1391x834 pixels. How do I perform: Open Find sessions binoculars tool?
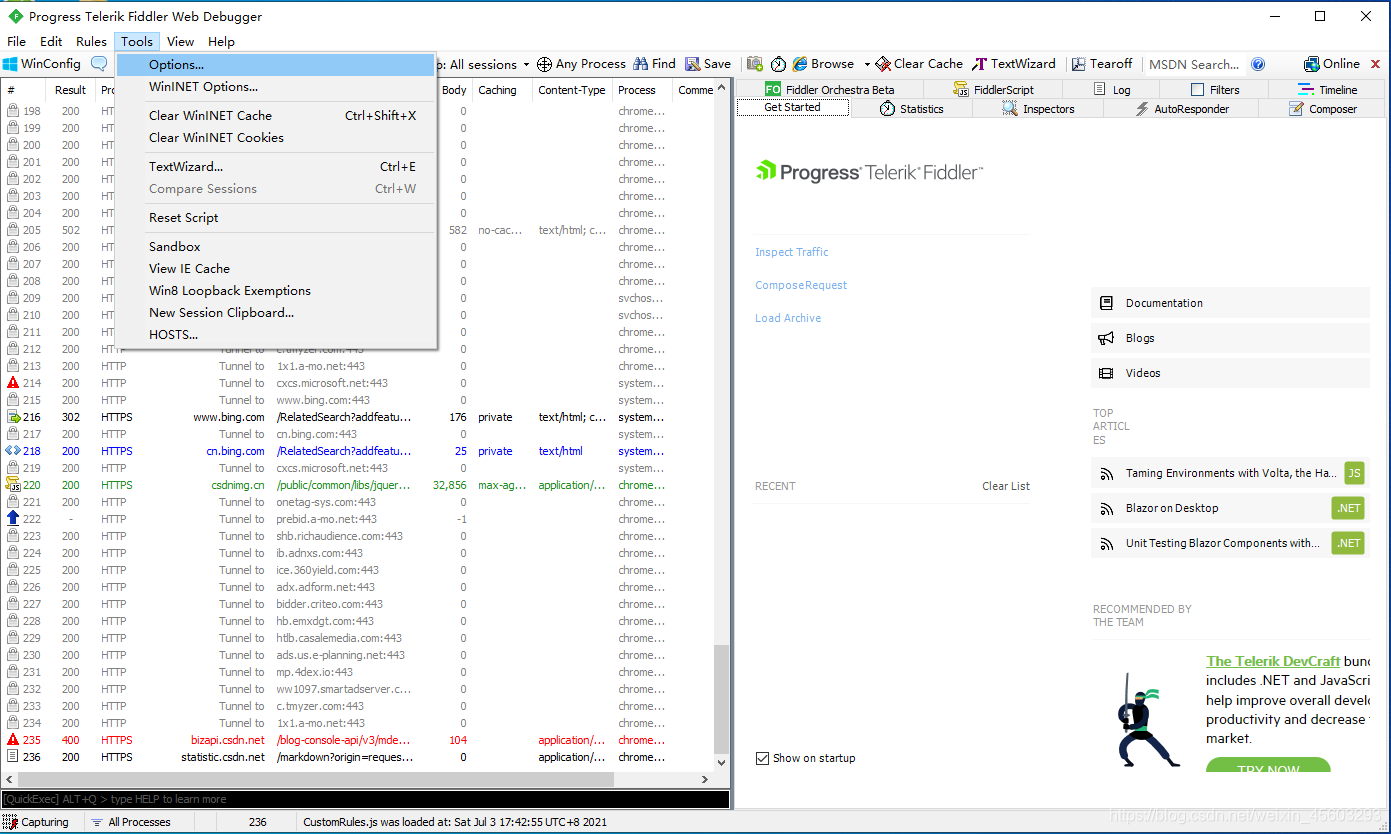tap(654, 64)
